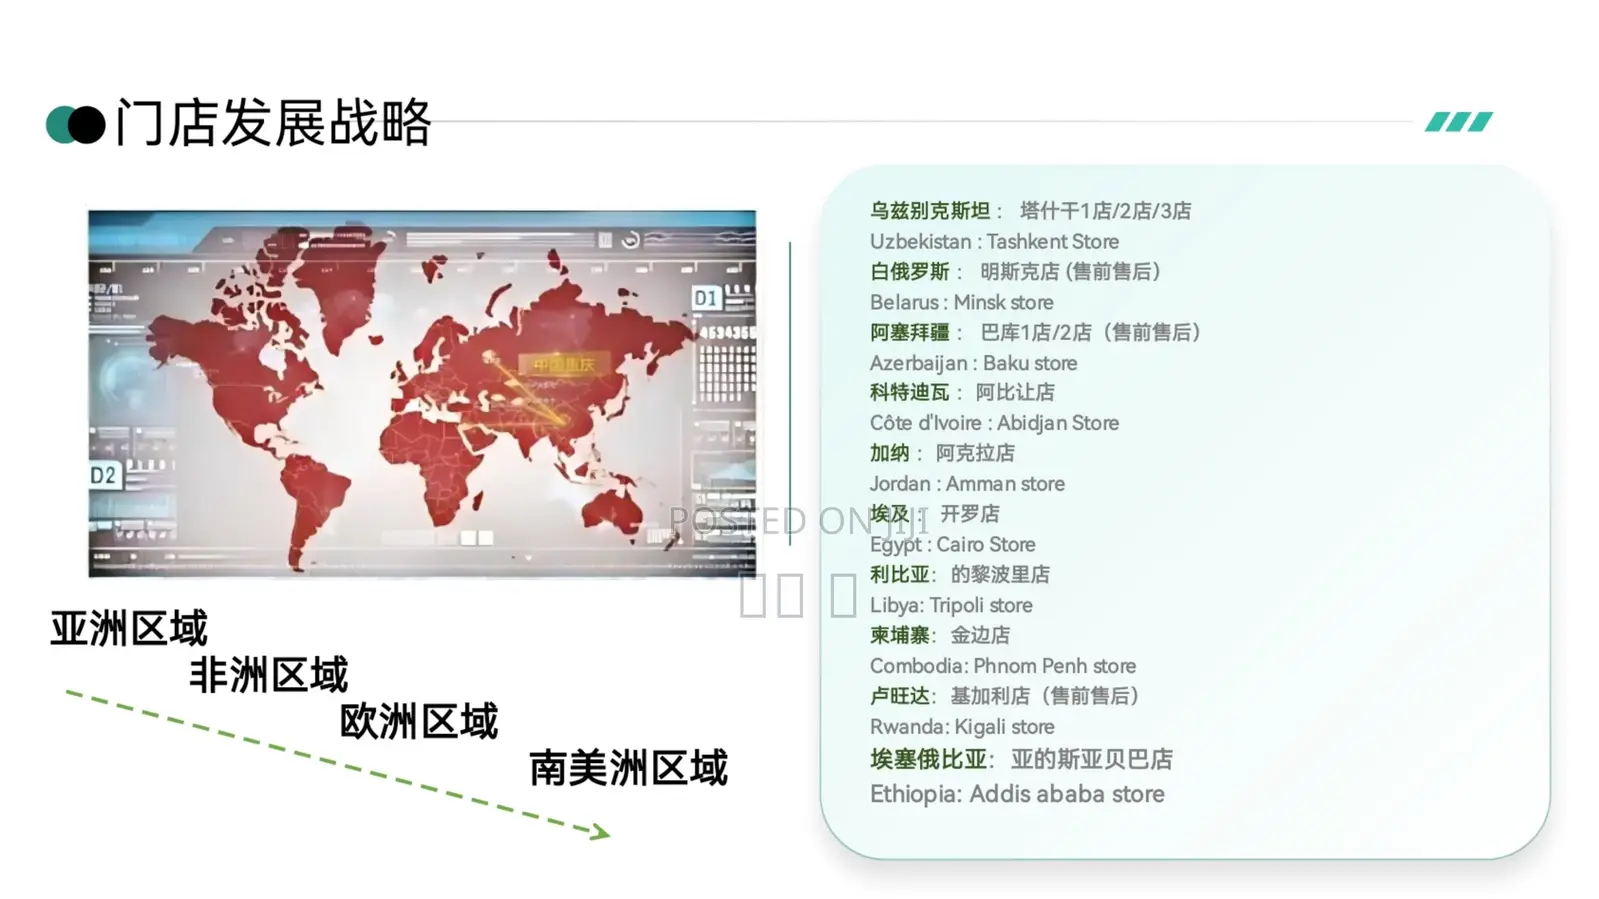This screenshot has height=899, width=1599.
Task: Select Azerbaijan : Baku store text
Action: coord(973,363)
